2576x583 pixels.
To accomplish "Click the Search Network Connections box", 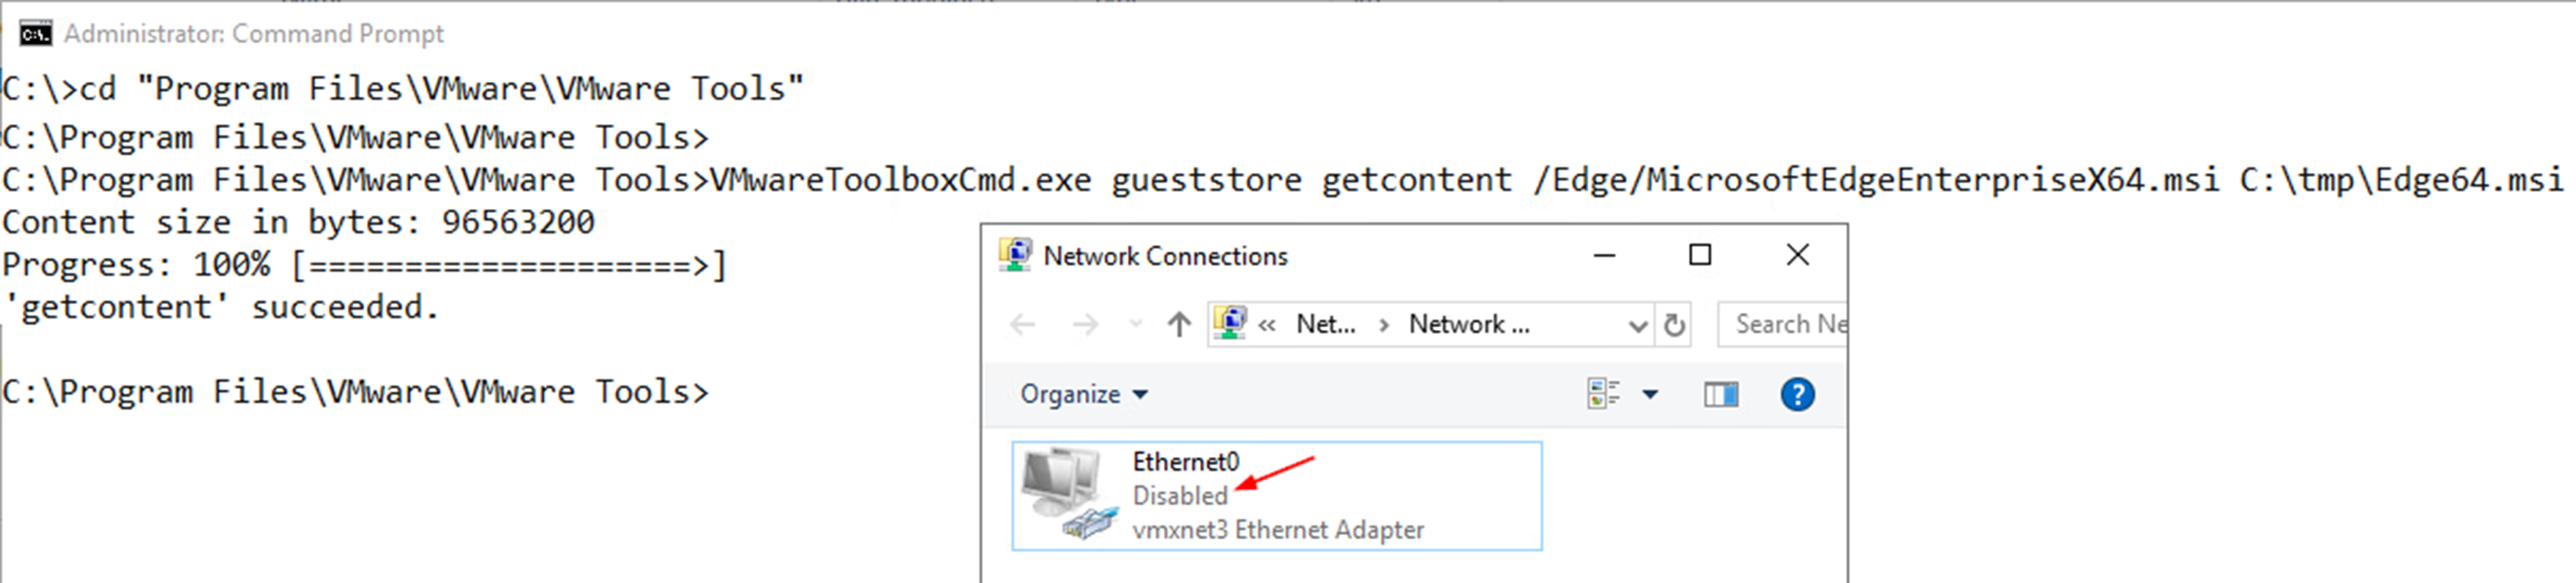I will click(1783, 324).
